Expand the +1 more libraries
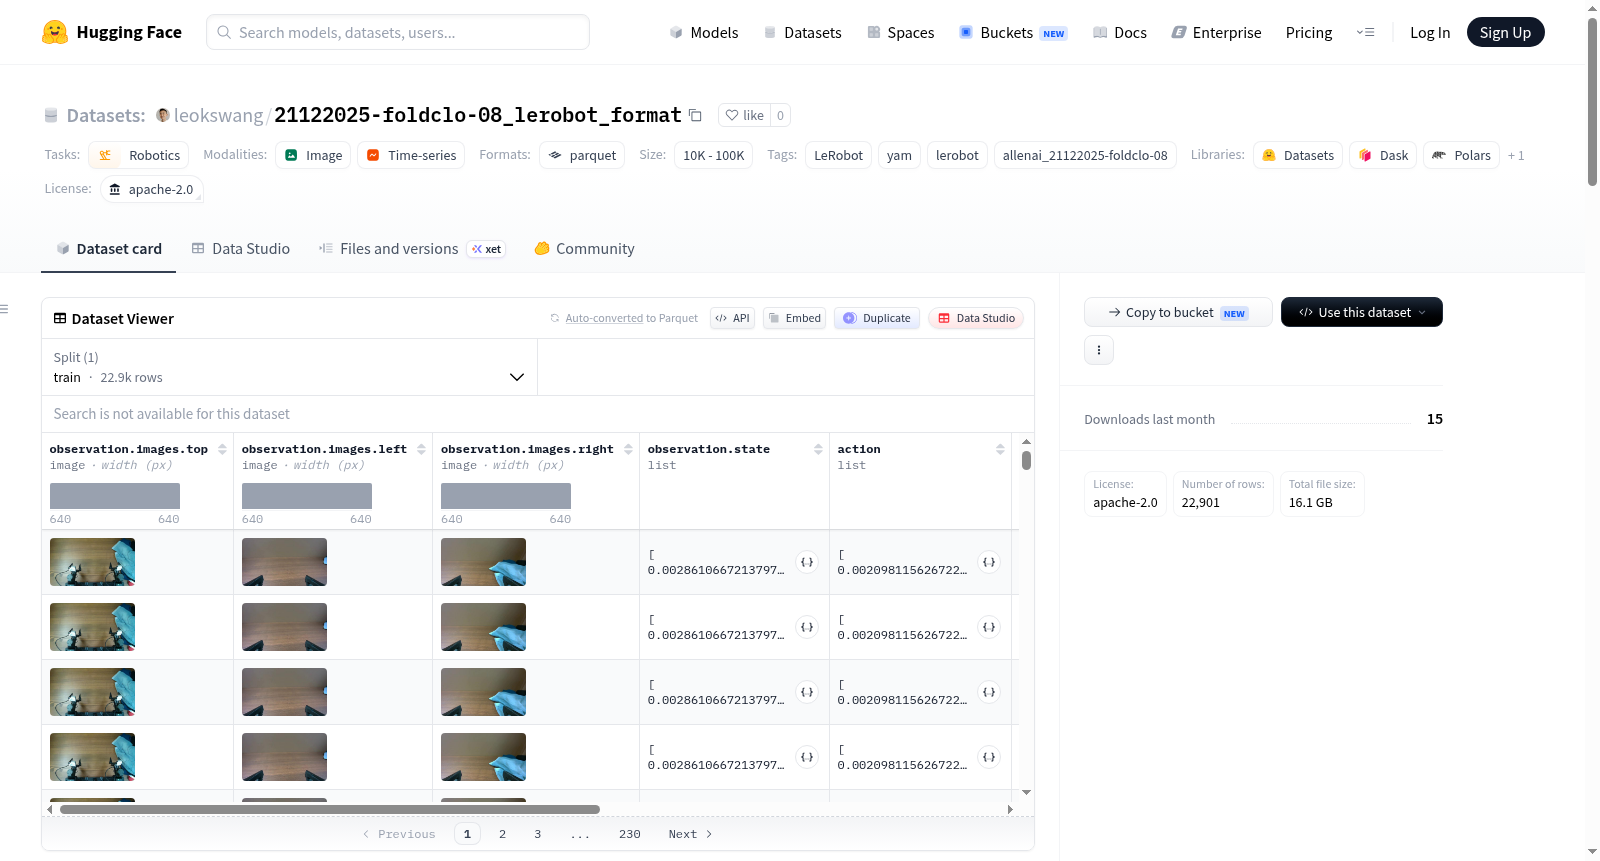 pyautogui.click(x=1516, y=155)
